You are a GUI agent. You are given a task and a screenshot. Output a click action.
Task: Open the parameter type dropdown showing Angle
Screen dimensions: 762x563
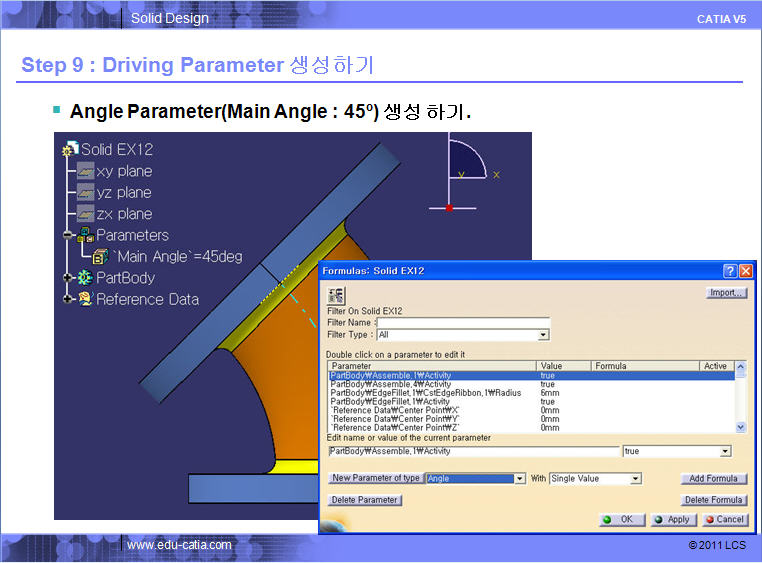pos(519,479)
